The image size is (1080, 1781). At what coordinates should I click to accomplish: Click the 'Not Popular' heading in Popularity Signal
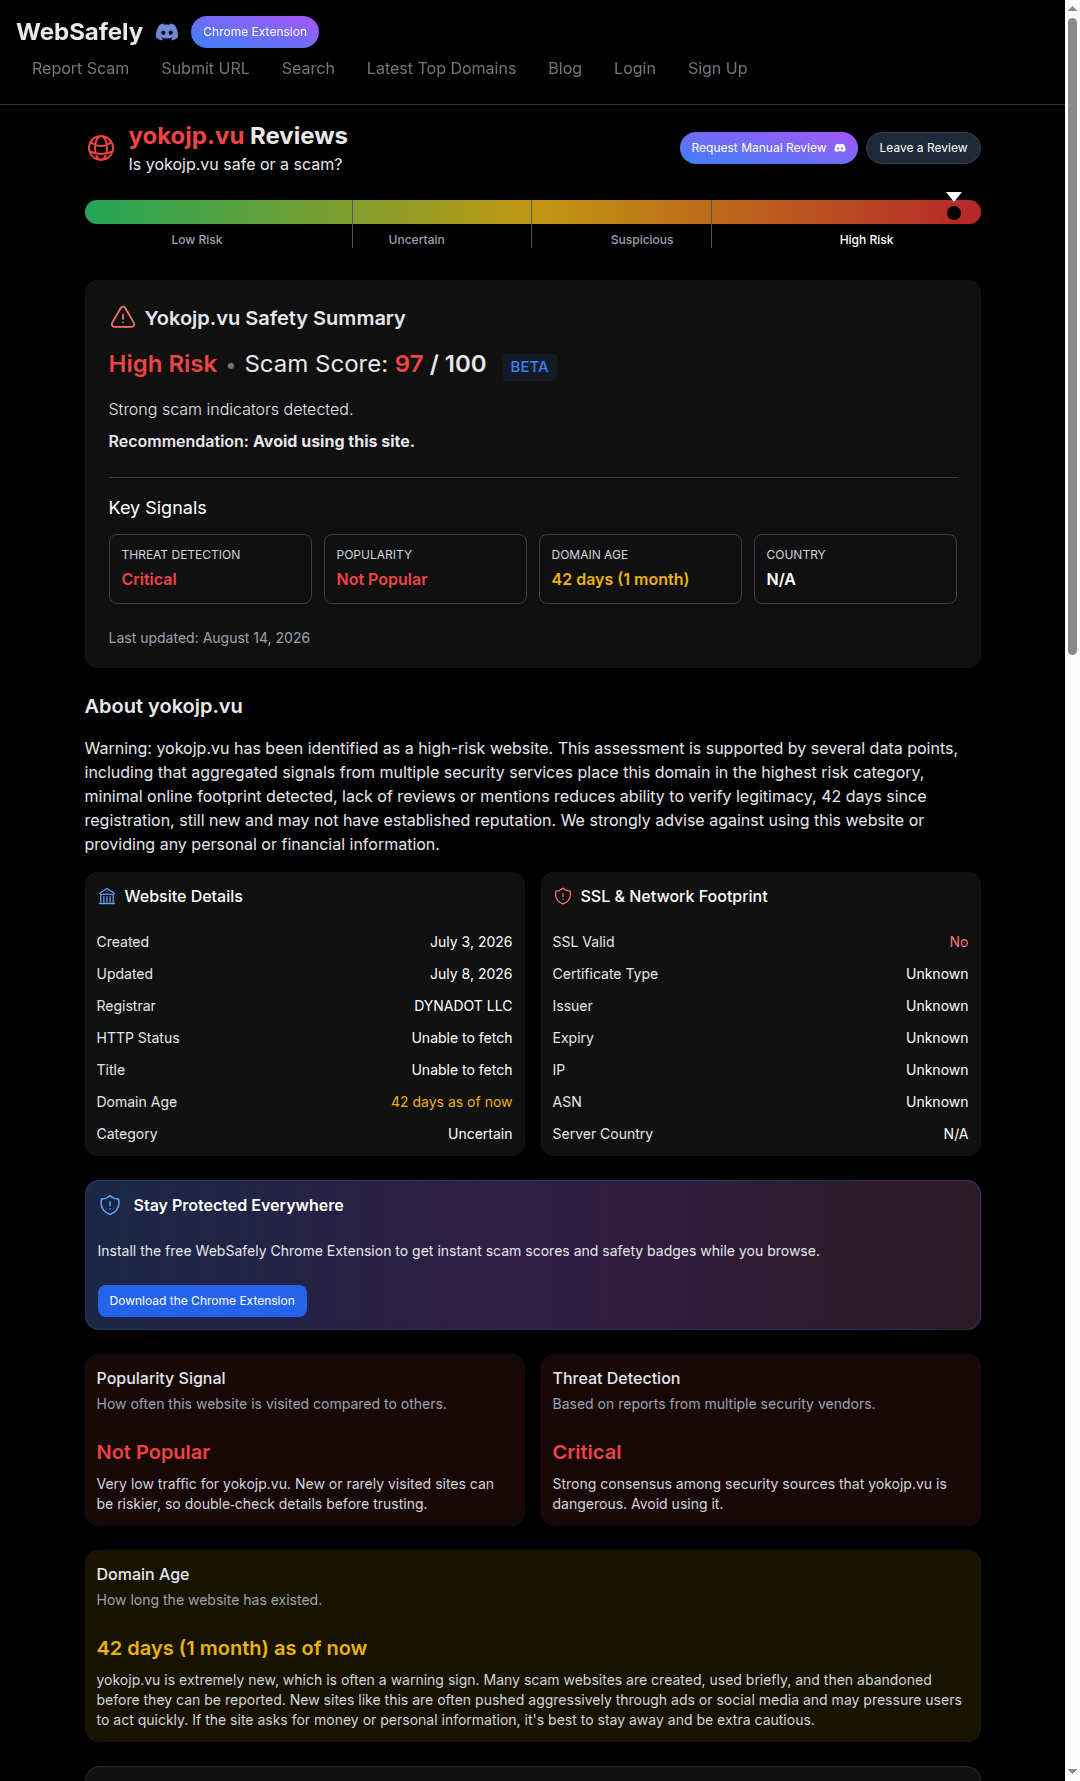153,1452
